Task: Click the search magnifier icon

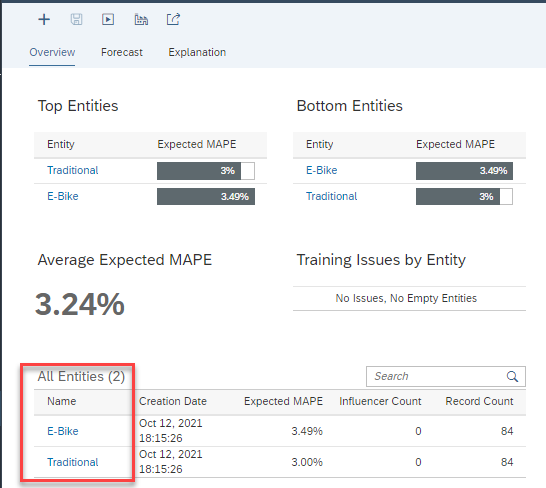Action: [x=512, y=377]
